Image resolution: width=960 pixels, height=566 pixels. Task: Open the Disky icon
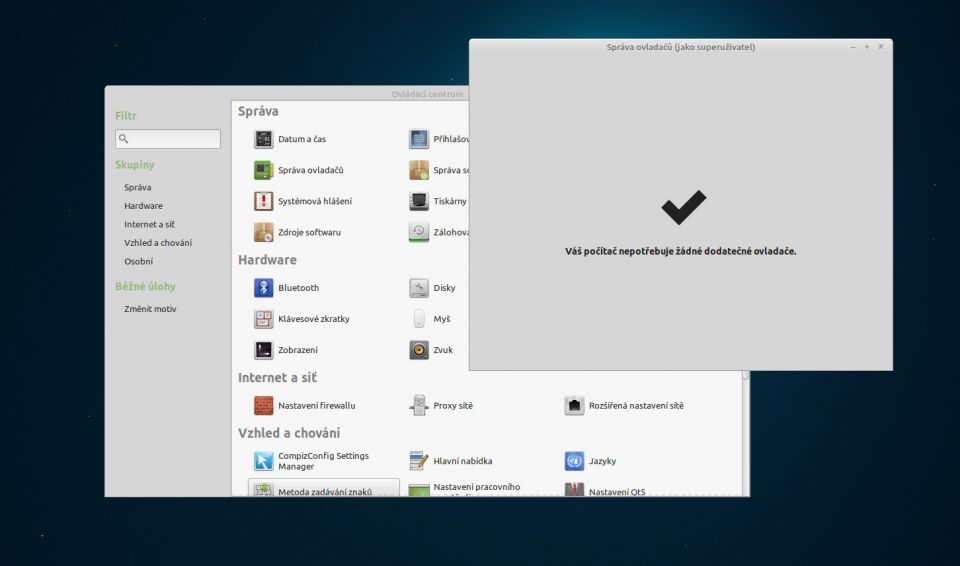pos(419,288)
